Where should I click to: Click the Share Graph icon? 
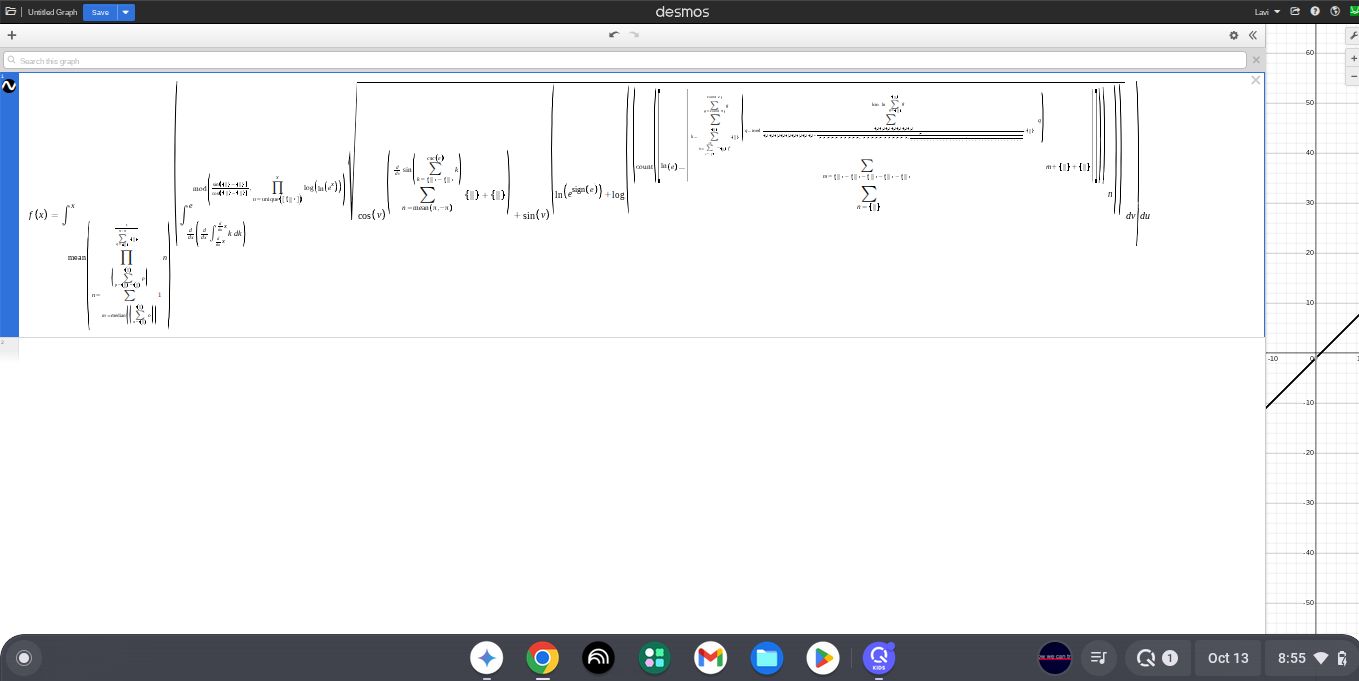click(x=1296, y=12)
